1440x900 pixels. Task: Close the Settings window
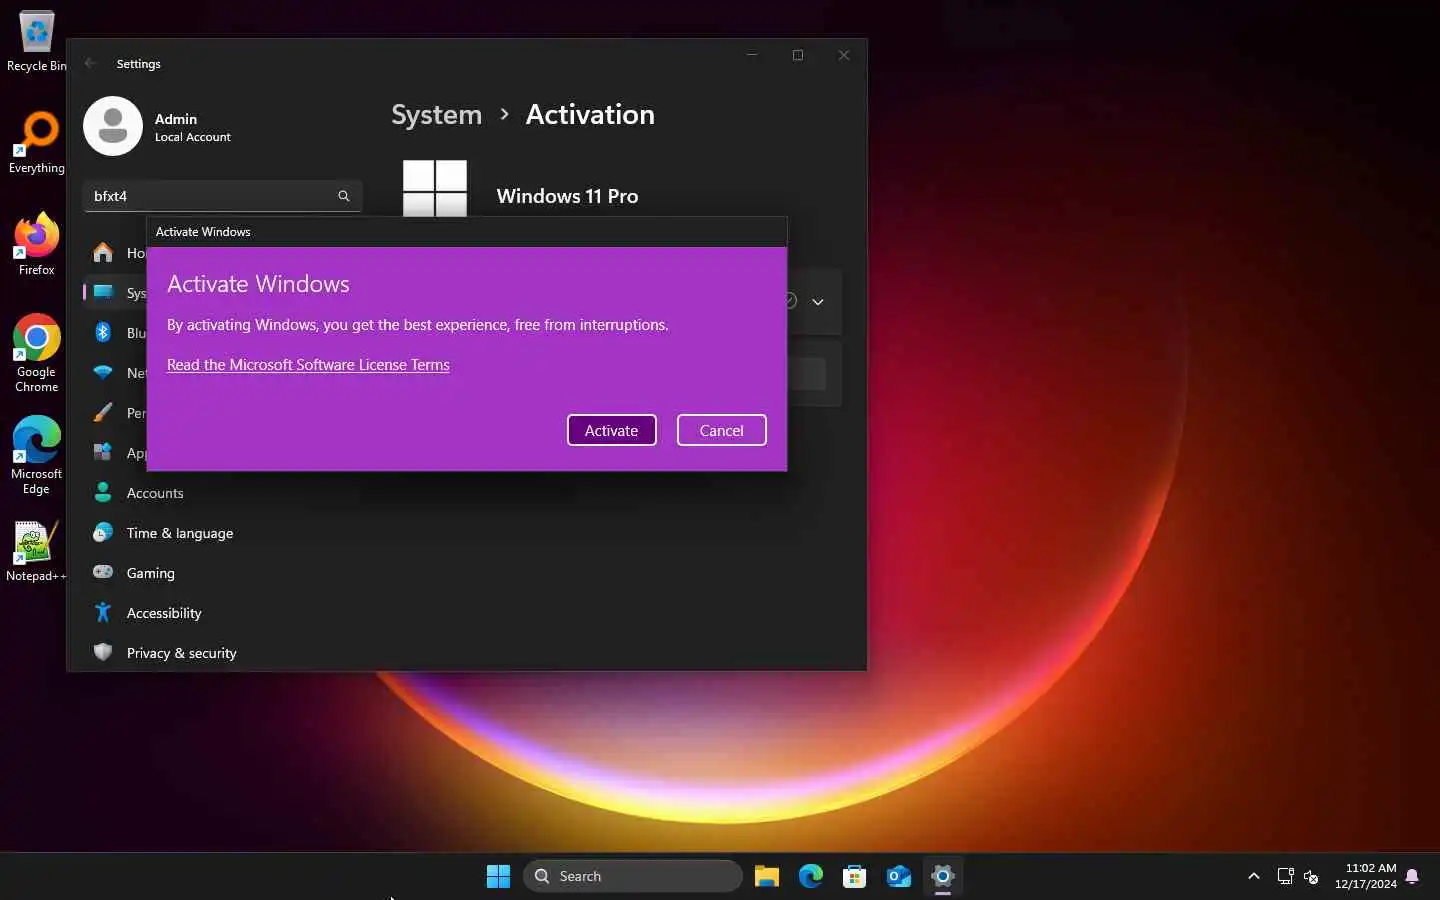point(844,55)
